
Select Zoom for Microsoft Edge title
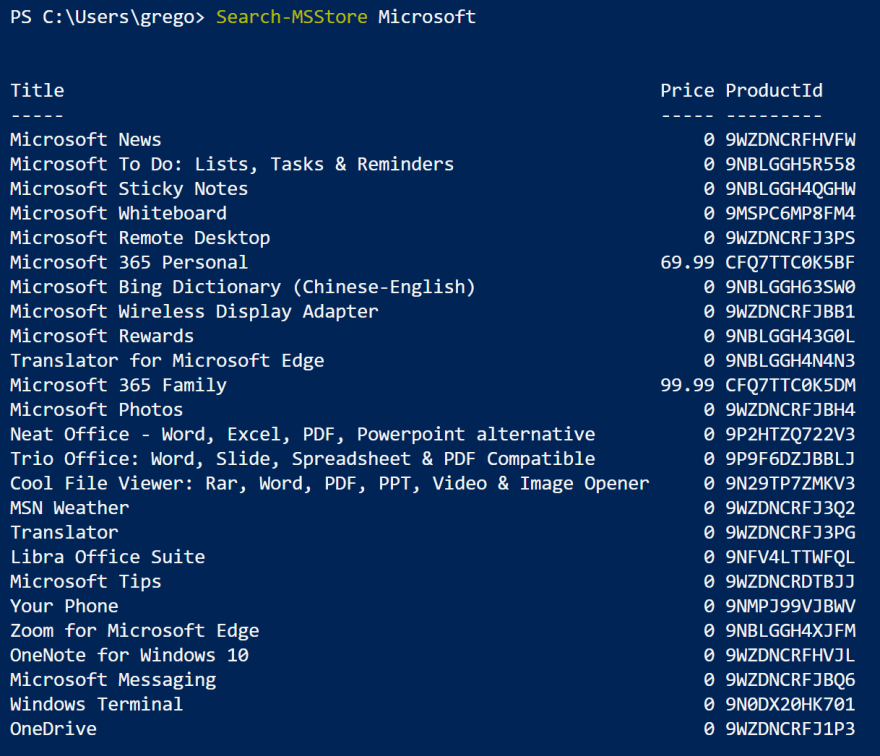tap(135, 631)
